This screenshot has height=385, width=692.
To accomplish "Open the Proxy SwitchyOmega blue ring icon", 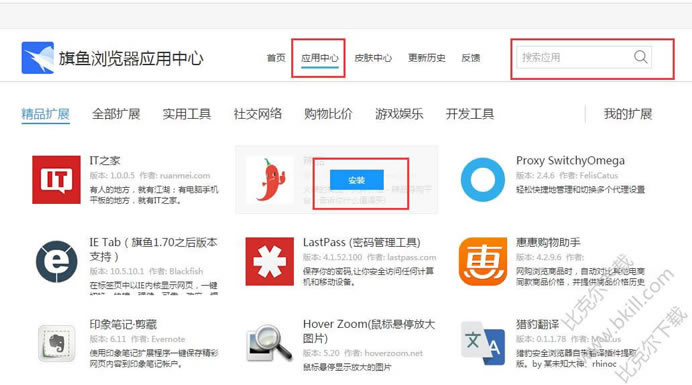I will 482,180.
